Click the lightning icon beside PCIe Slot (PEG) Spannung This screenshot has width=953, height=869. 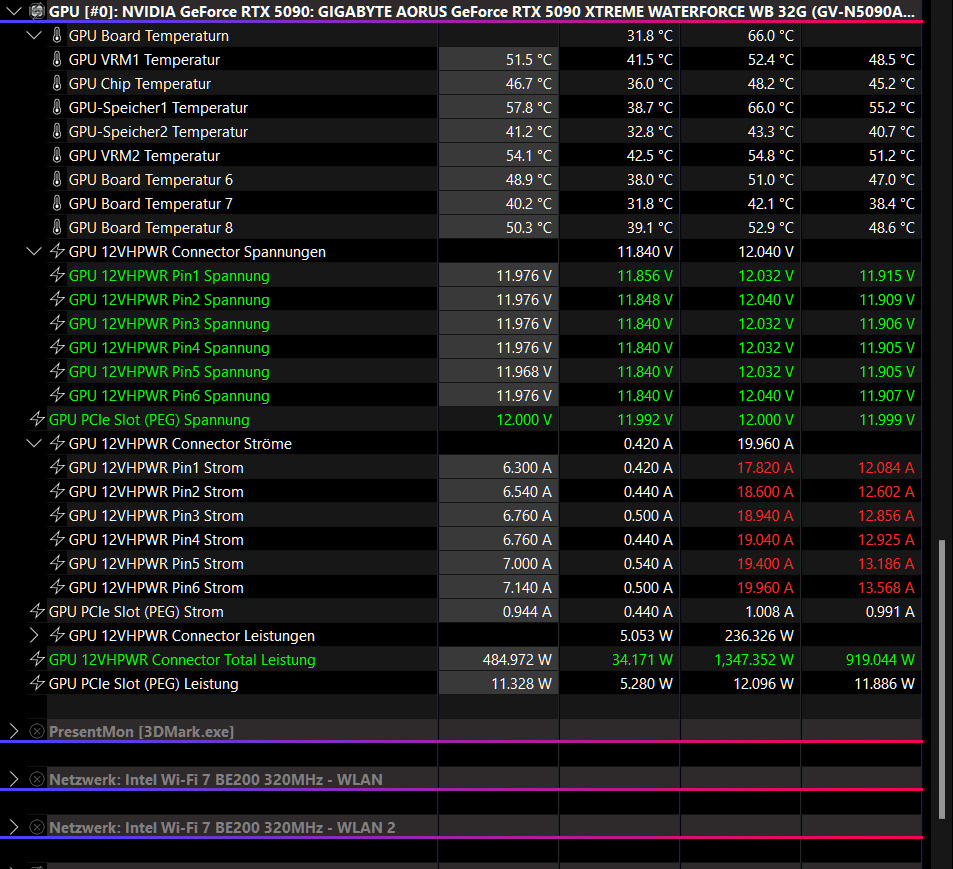point(37,419)
